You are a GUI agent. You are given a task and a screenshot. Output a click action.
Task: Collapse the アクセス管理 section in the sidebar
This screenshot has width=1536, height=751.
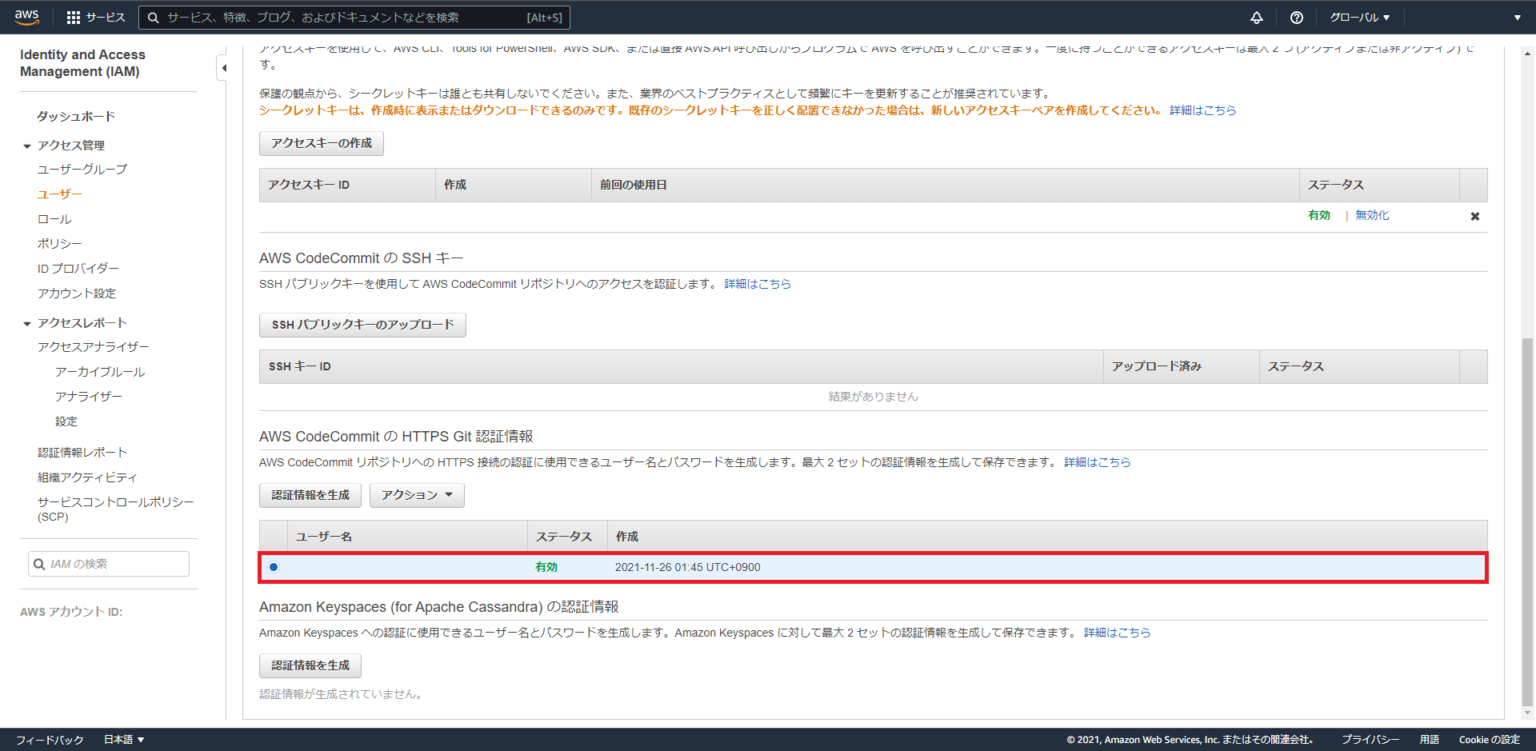(x=28, y=145)
